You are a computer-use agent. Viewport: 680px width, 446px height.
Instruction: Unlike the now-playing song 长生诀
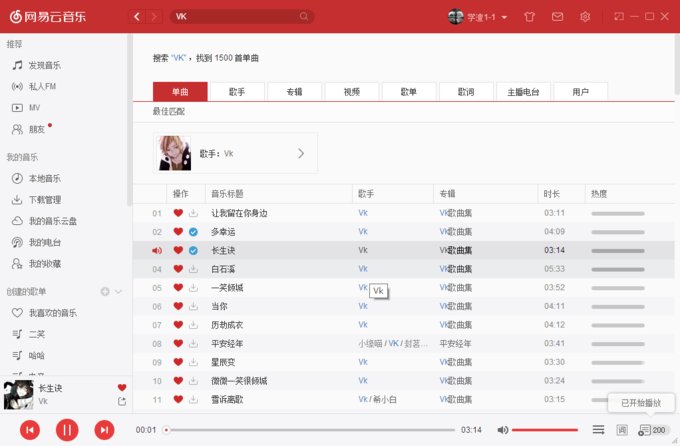point(122,387)
